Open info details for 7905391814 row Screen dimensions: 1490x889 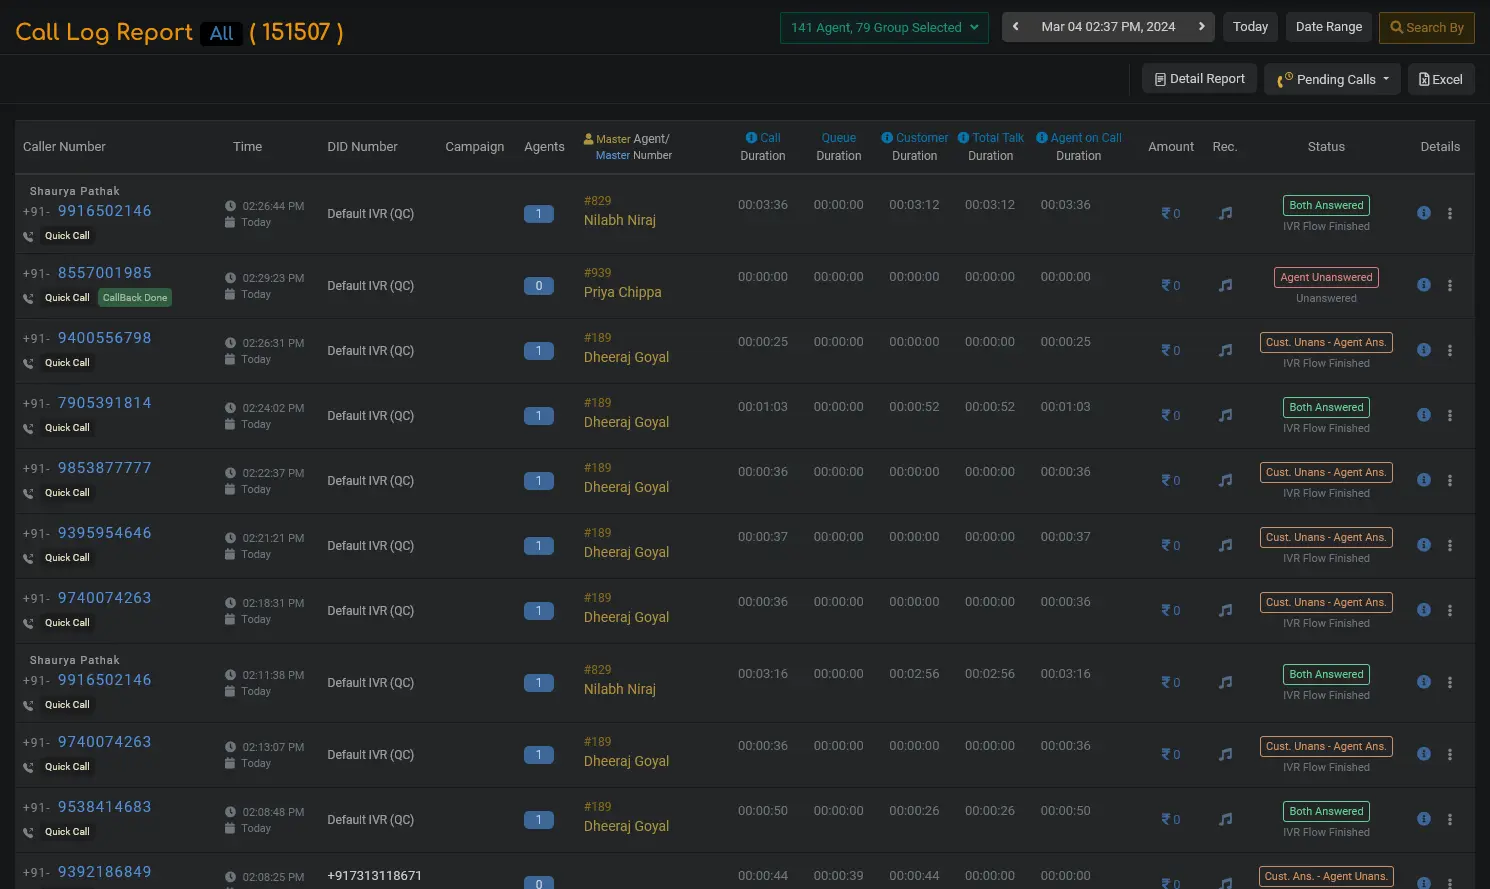(x=1424, y=415)
